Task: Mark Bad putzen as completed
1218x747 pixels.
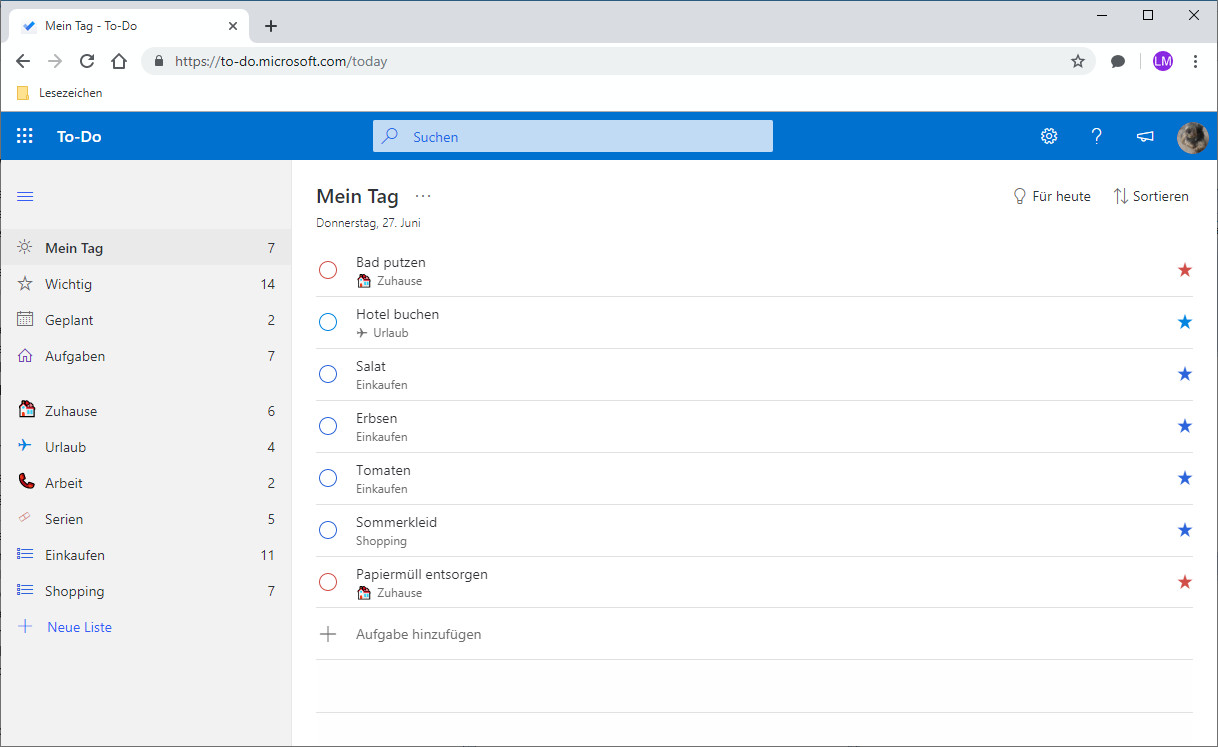Action: pos(328,270)
